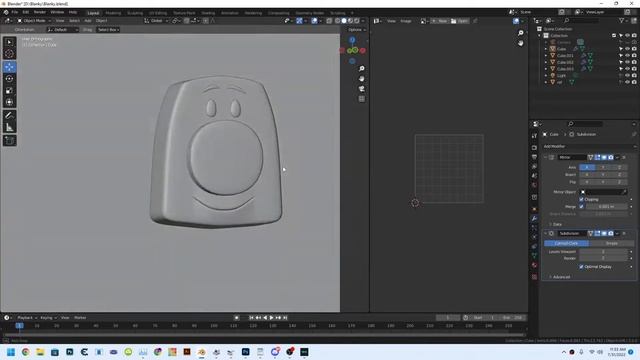The width and height of the screenshot is (640, 360).
Task: Open the Render properties tab icon
Action: pyautogui.click(x=534, y=148)
